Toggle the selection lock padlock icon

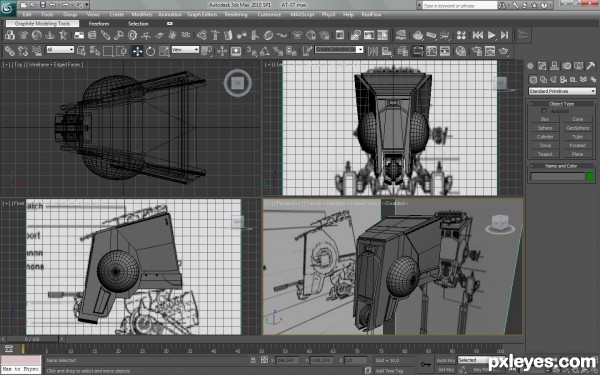(x=253, y=360)
